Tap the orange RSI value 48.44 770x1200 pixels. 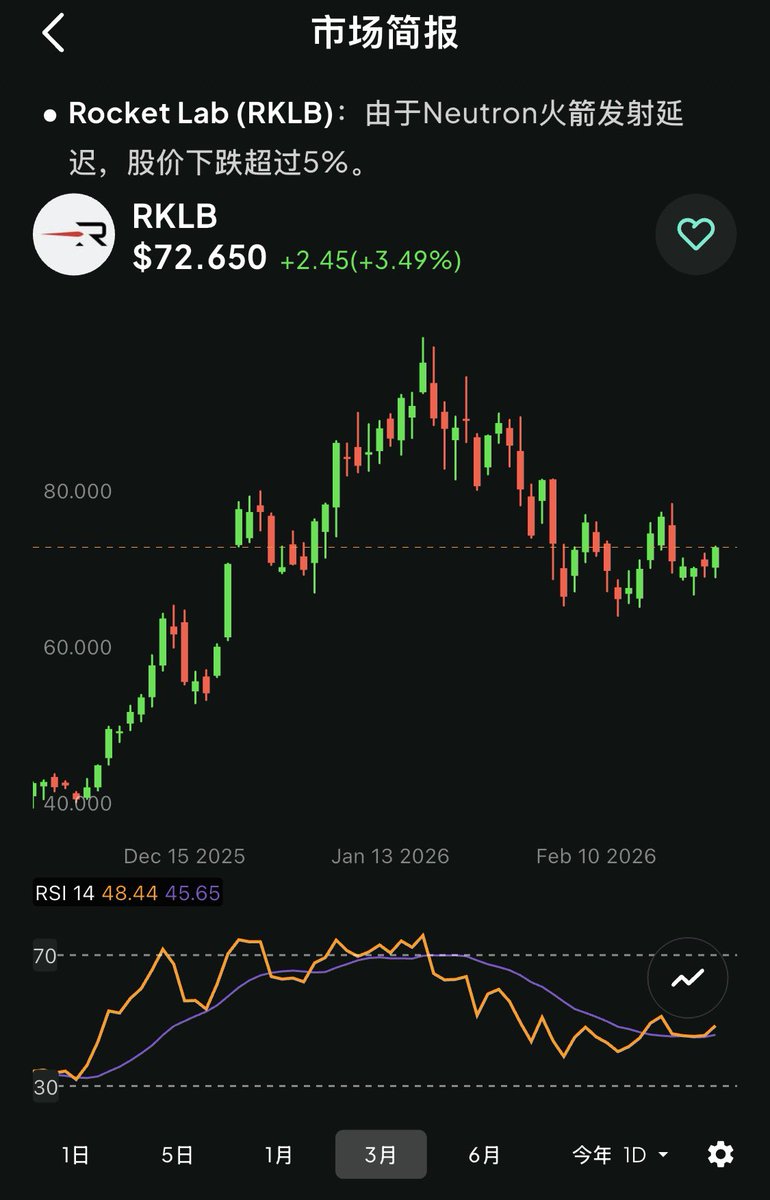click(x=129, y=893)
